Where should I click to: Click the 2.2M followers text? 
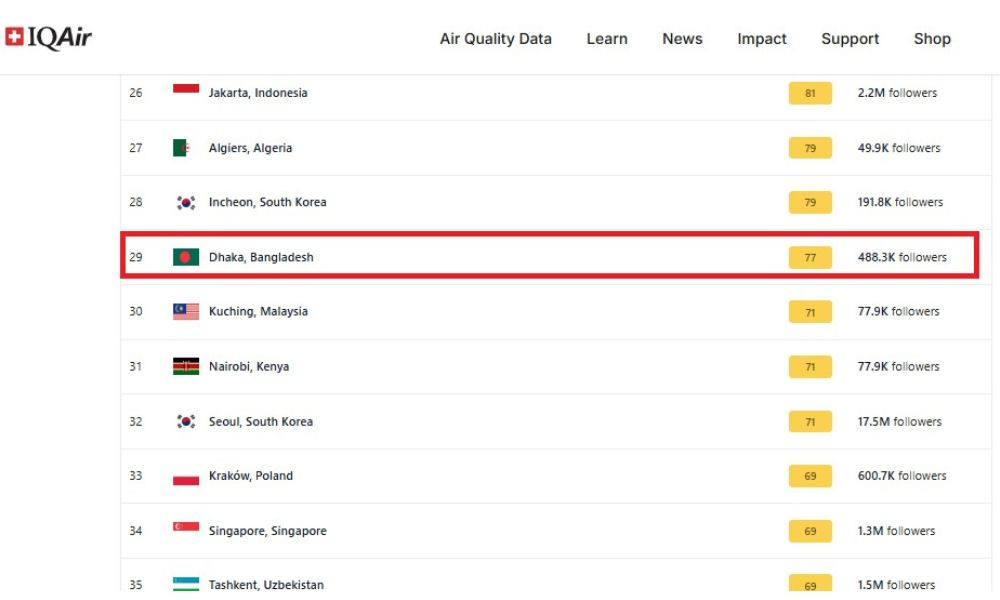897,92
